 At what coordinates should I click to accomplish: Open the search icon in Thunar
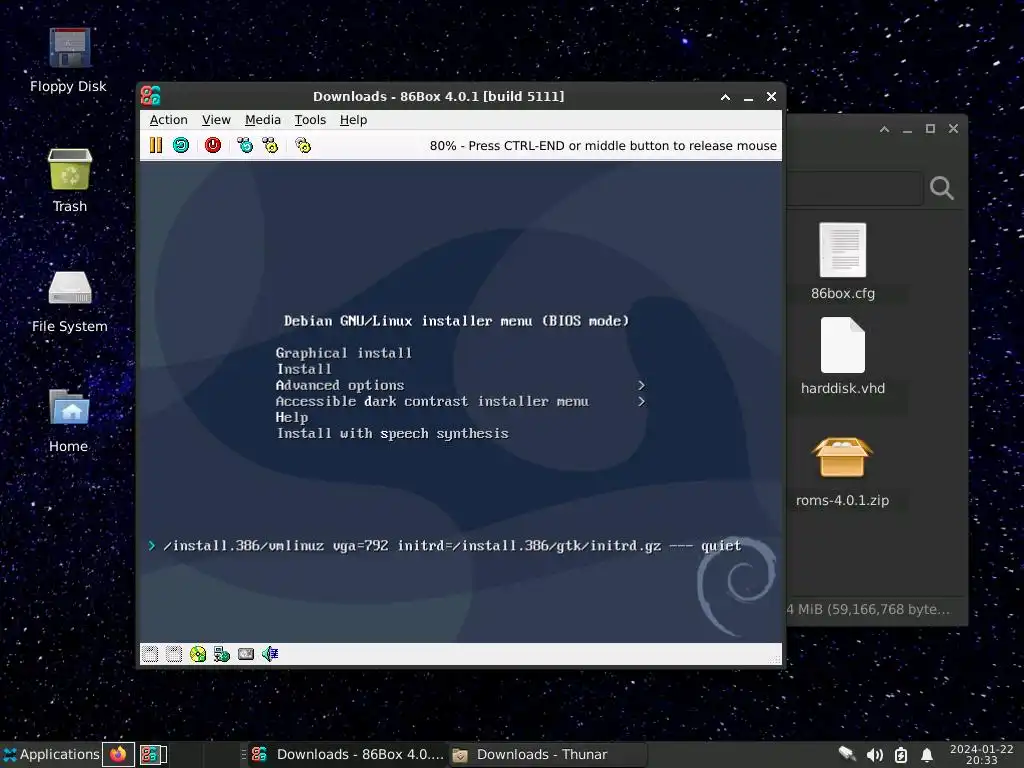pyautogui.click(x=941, y=188)
